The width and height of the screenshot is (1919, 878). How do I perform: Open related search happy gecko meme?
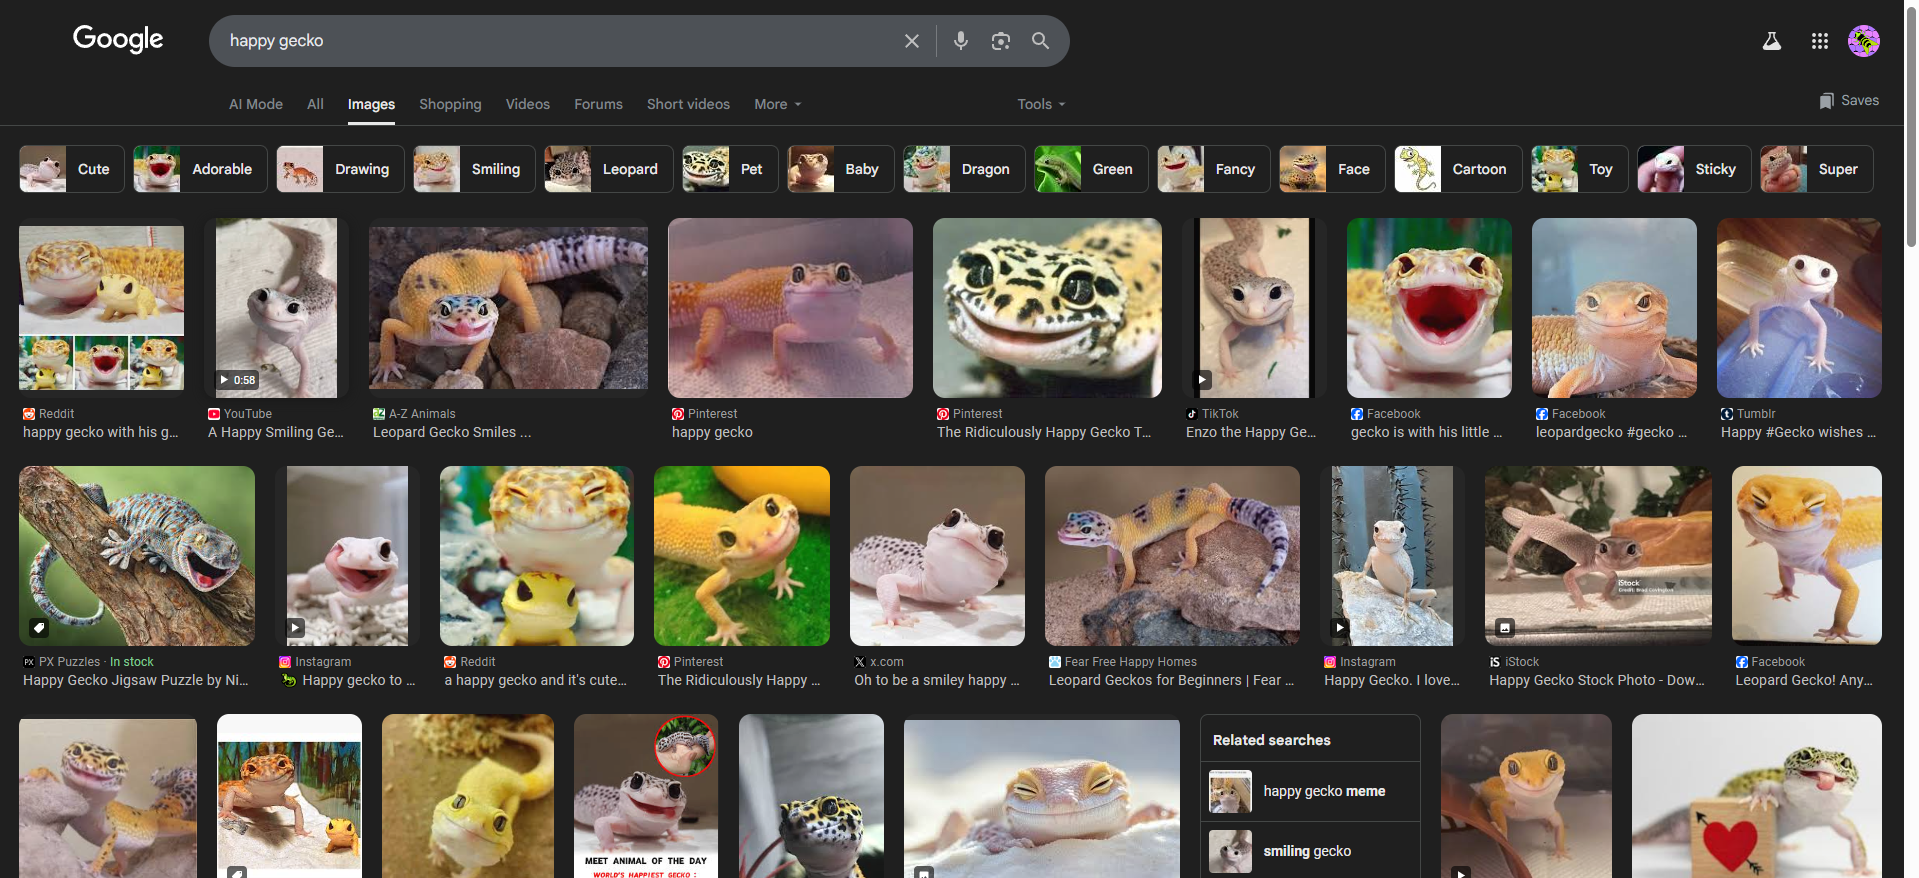pos(1309,791)
